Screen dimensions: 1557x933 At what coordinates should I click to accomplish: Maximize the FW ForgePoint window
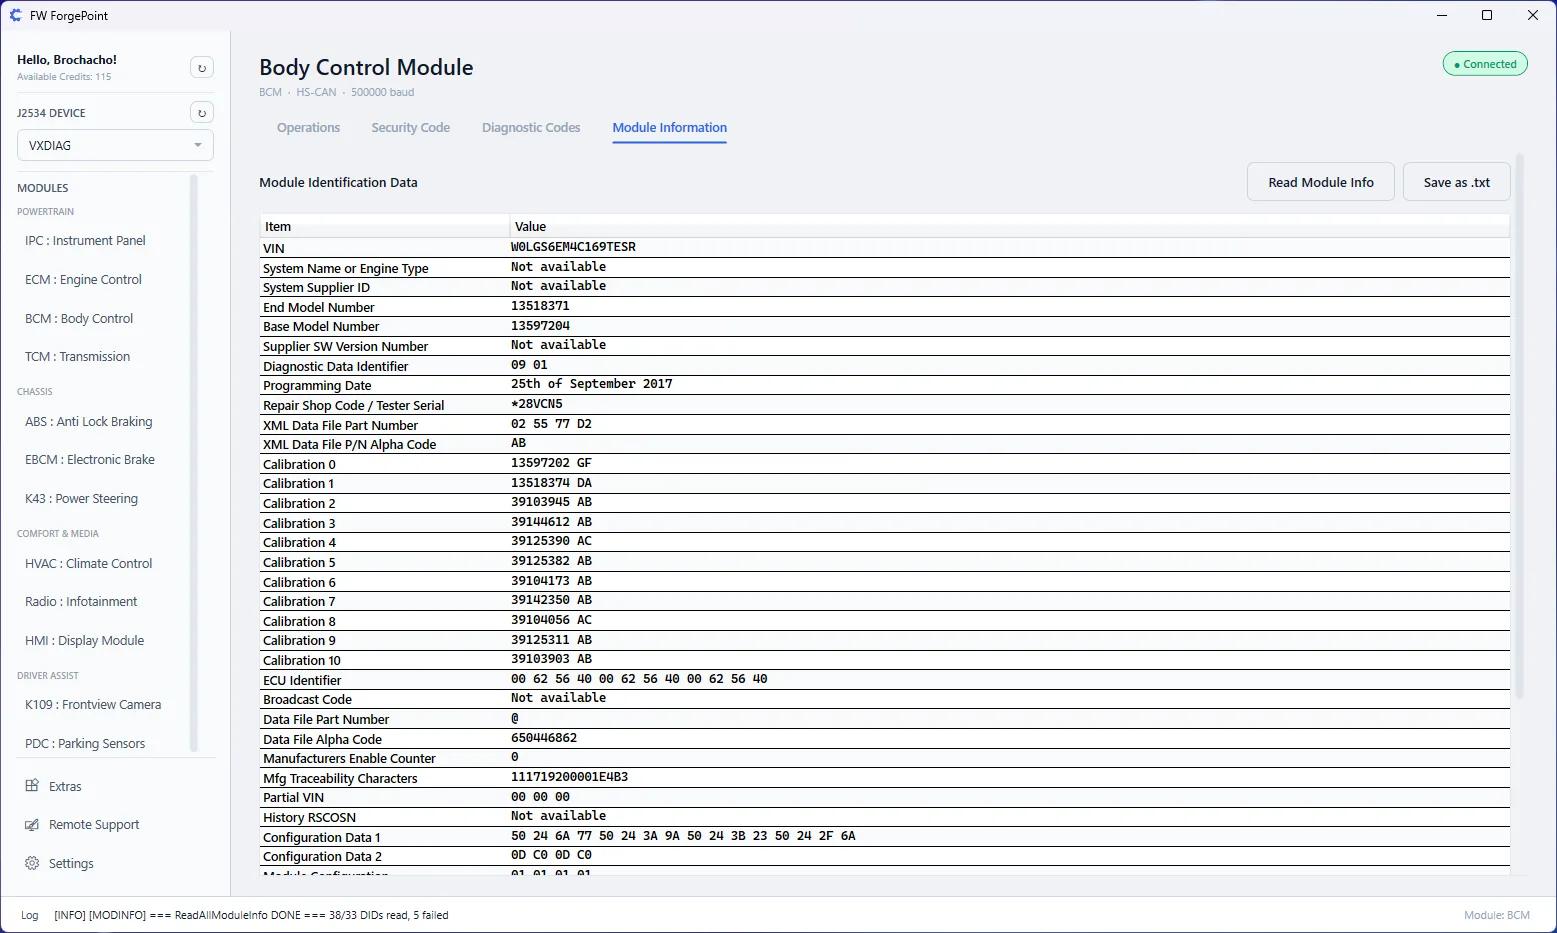pos(1487,15)
